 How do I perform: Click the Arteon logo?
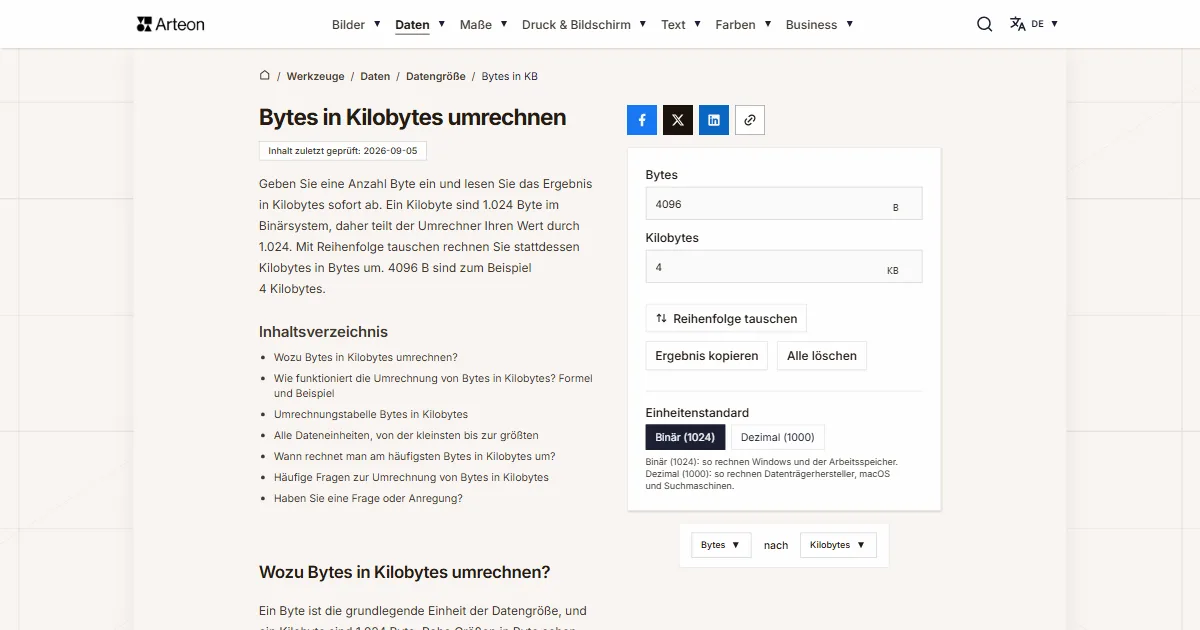coord(170,24)
